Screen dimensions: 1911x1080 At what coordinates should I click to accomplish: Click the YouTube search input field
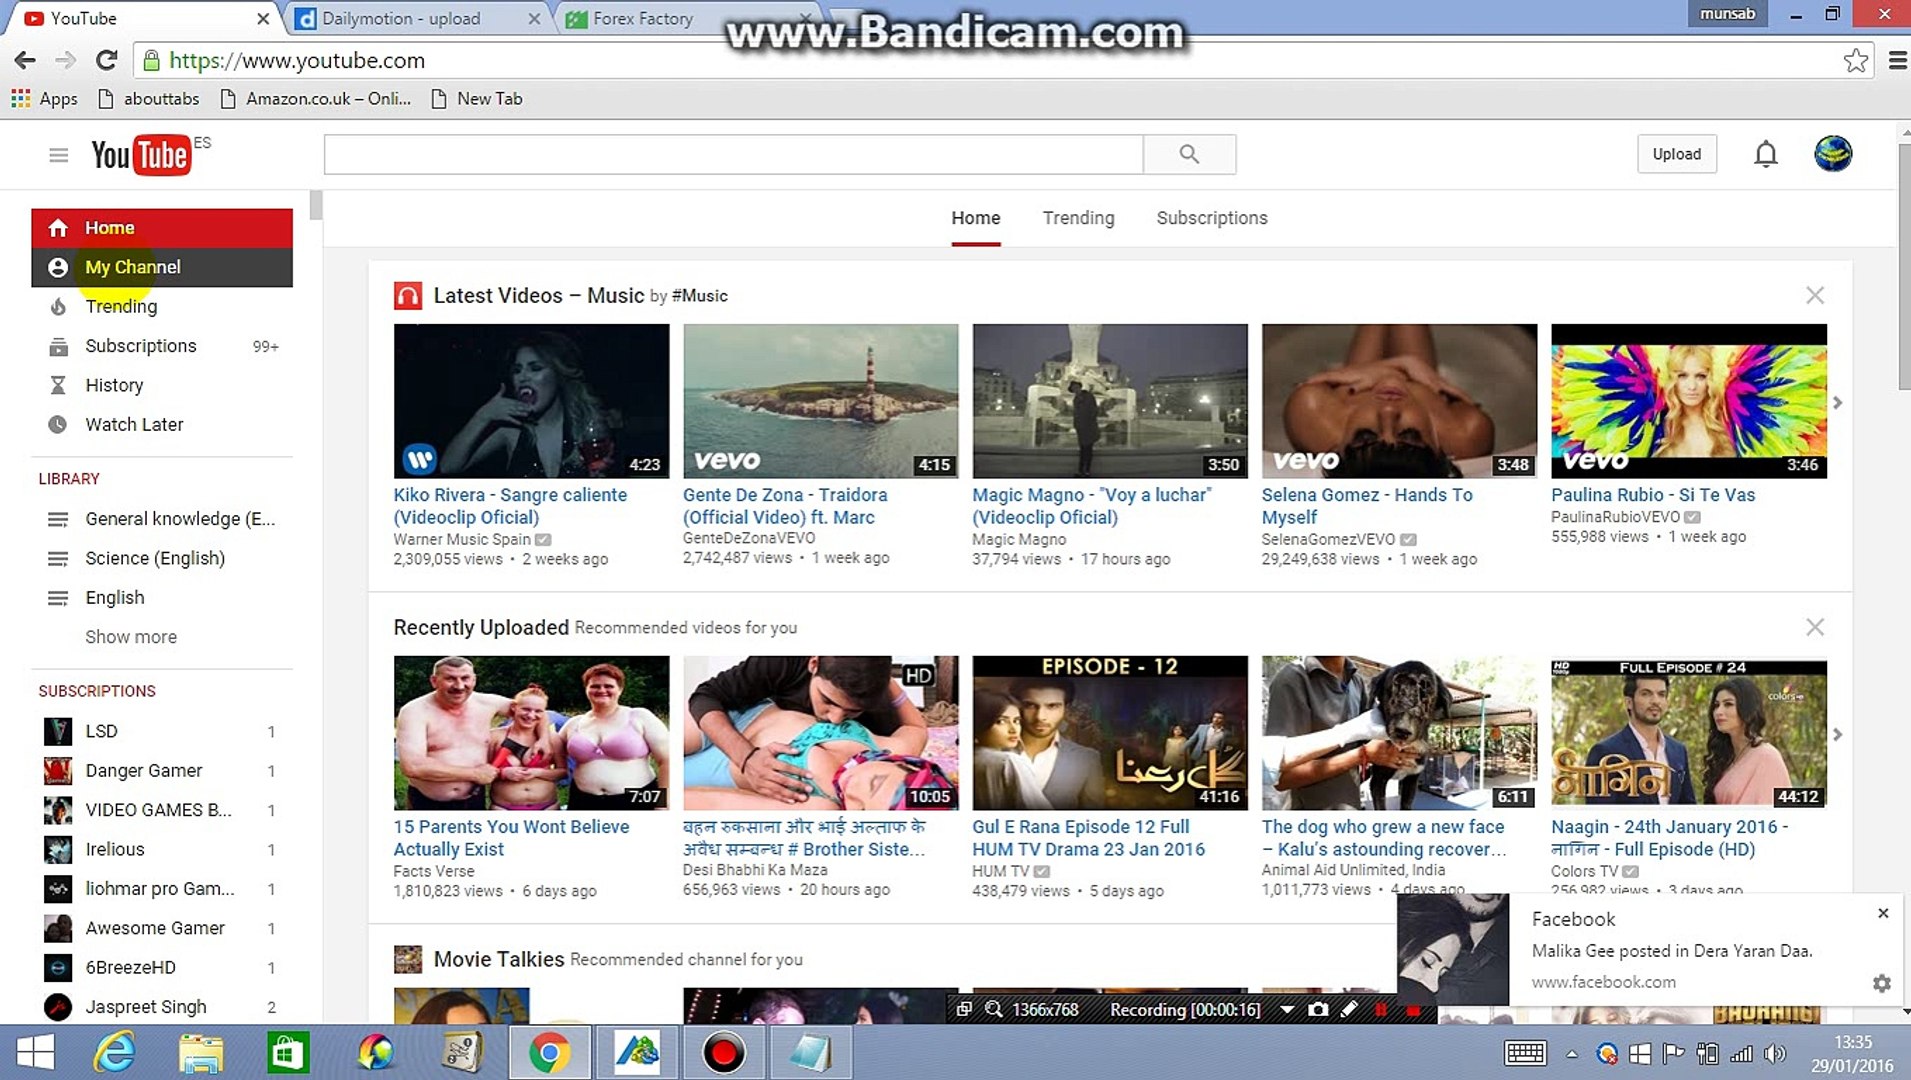pos(733,154)
